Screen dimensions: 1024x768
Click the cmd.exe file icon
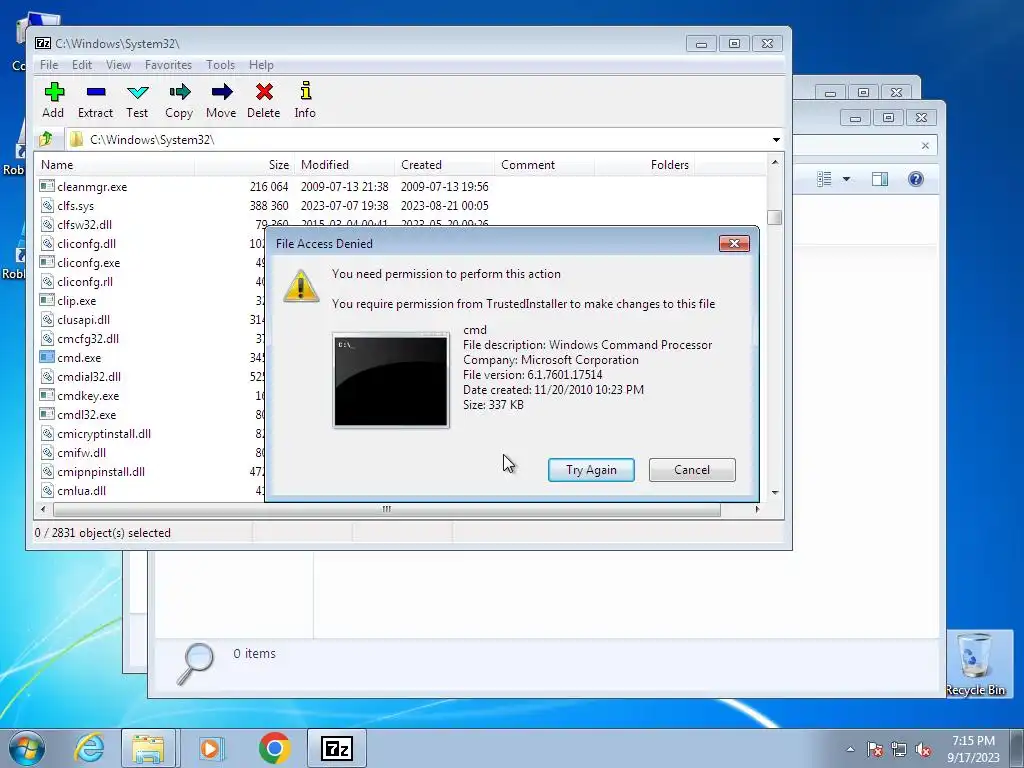pos(46,357)
